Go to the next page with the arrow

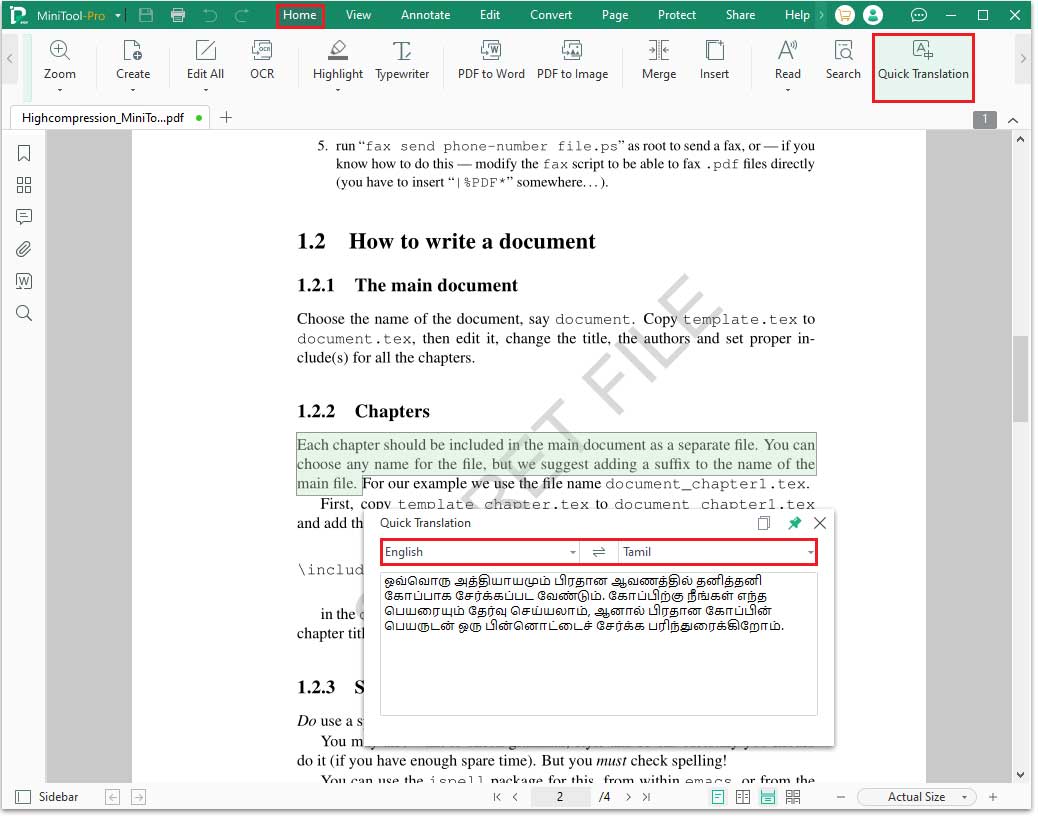pos(627,797)
